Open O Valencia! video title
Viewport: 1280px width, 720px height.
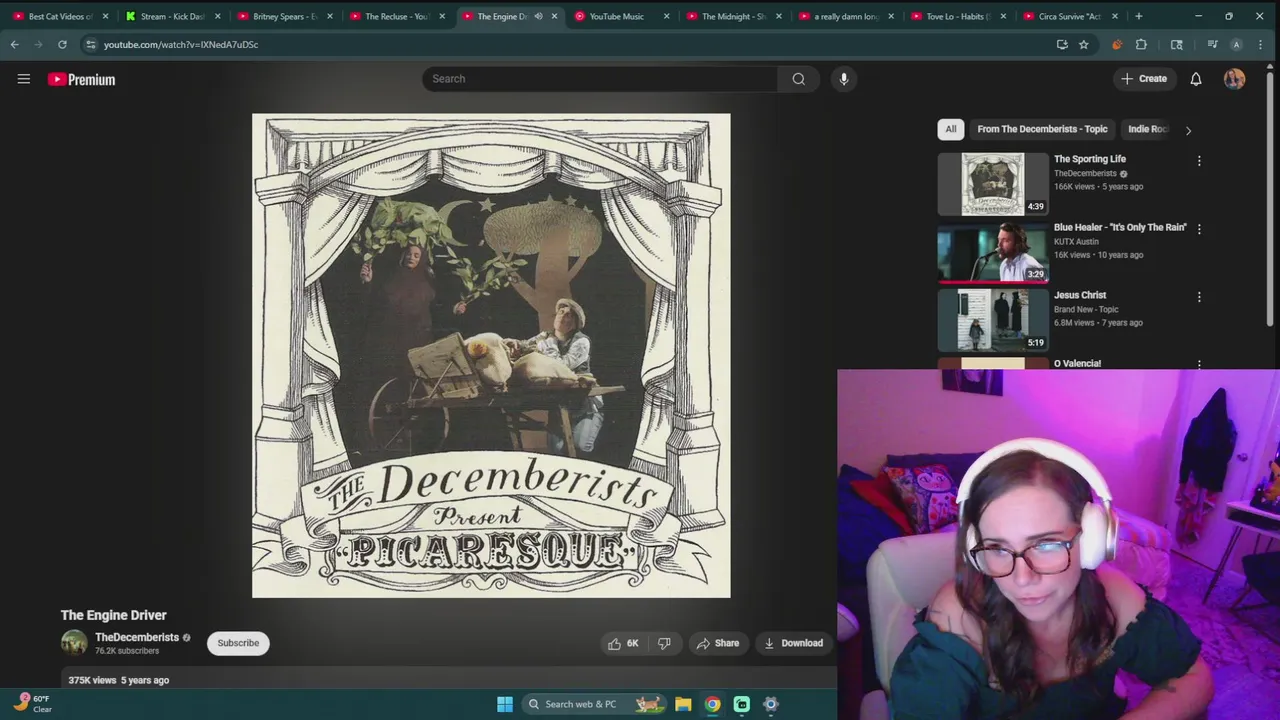click(x=1077, y=363)
